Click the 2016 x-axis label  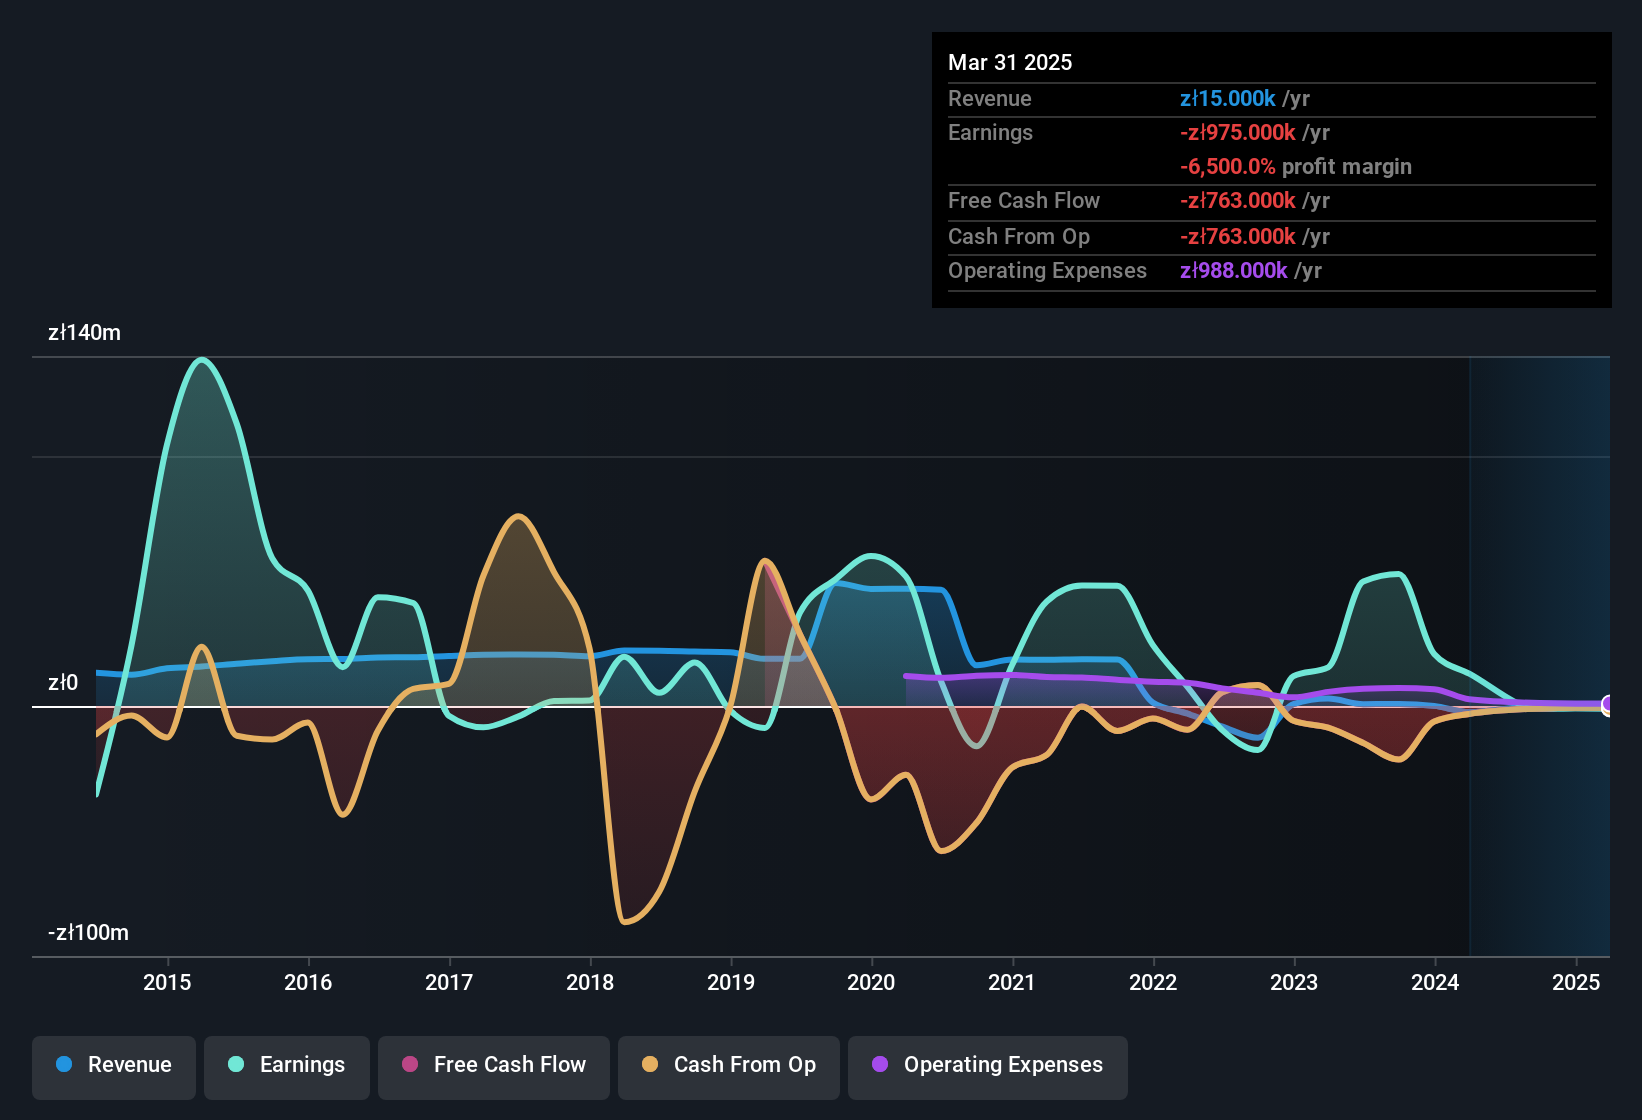pyautogui.click(x=308, y=982)
